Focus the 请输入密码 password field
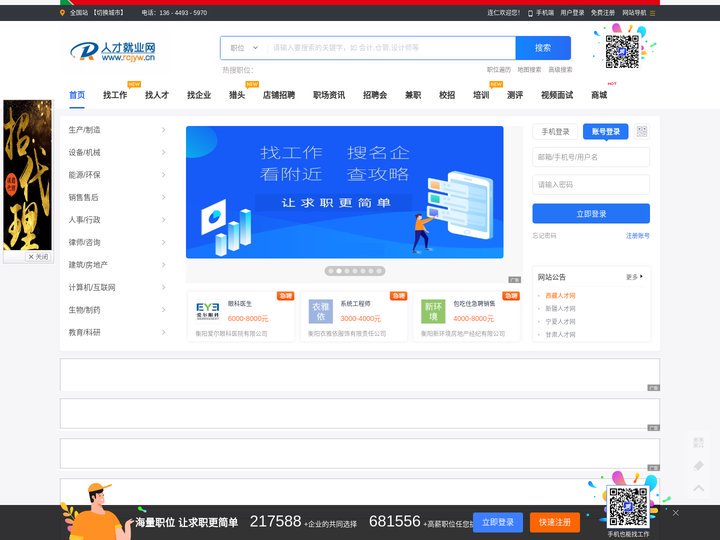Viewport: 720px width, 540px height. coord(591,185)
